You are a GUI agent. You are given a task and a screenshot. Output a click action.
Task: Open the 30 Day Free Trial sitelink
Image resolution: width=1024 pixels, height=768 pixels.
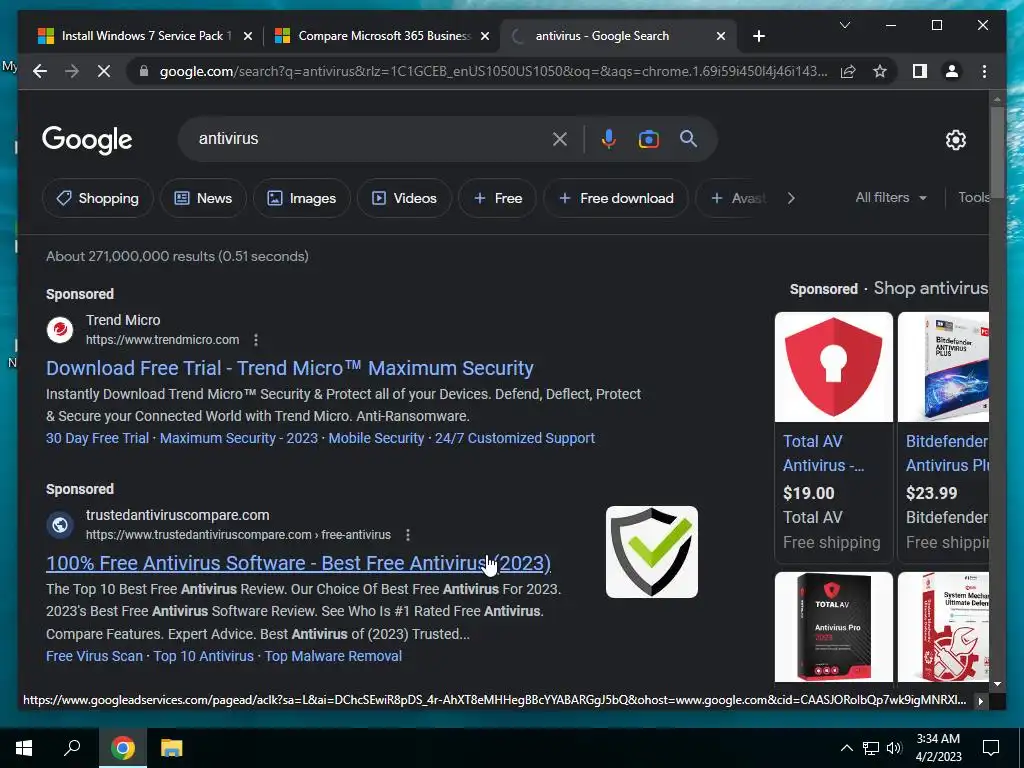97,438
